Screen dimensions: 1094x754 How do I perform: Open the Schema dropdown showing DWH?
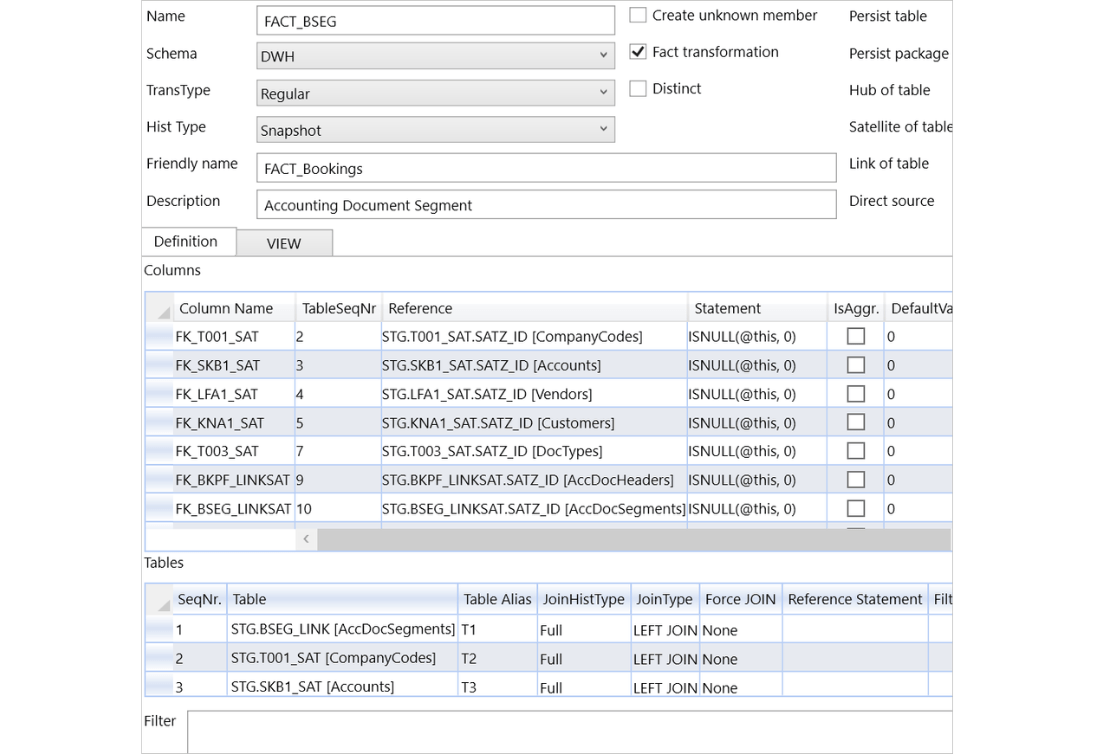(602, 56)
